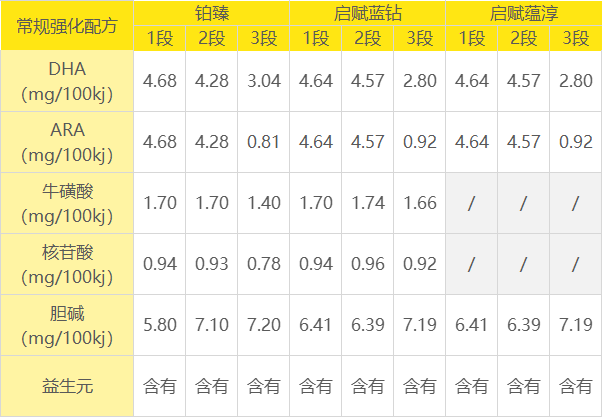Click the 牛磺酸 value 1.74 cell
Image resolution: width=603 pixels, height=418 pixels.
pyautogui.click(x=368, y=203)
